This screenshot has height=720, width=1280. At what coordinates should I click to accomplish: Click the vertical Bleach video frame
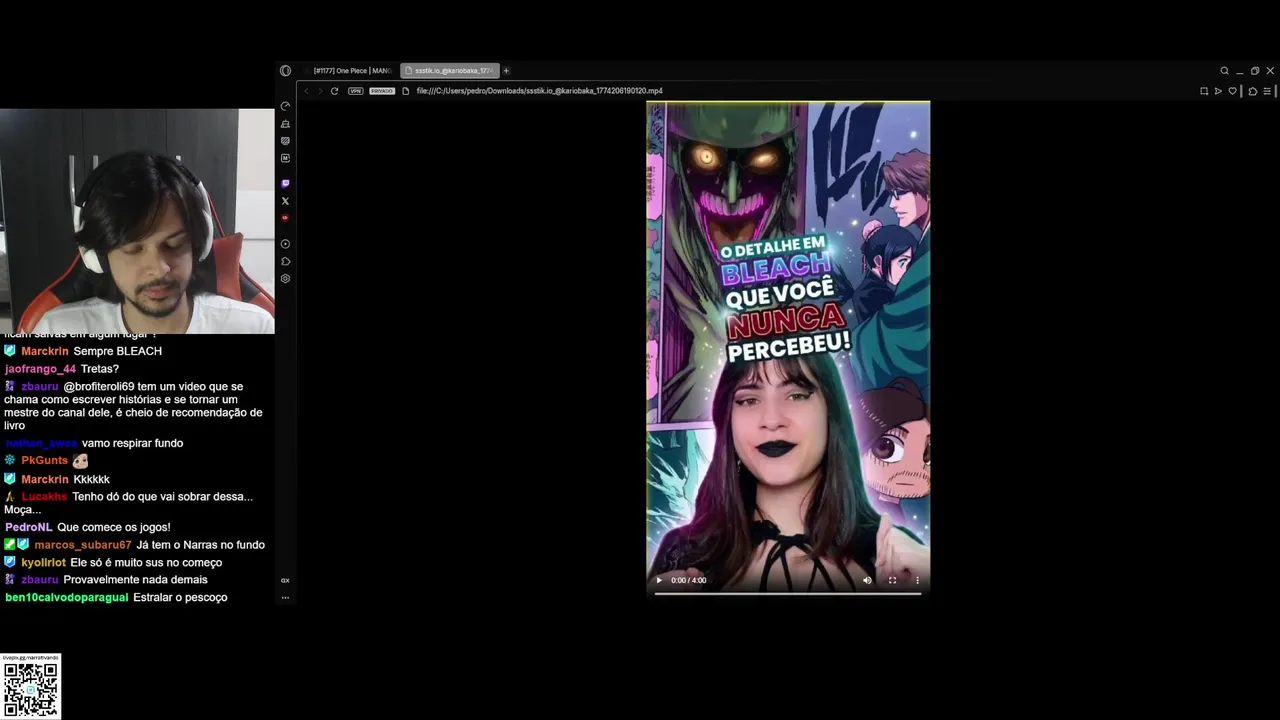click(x=788, y=348)
